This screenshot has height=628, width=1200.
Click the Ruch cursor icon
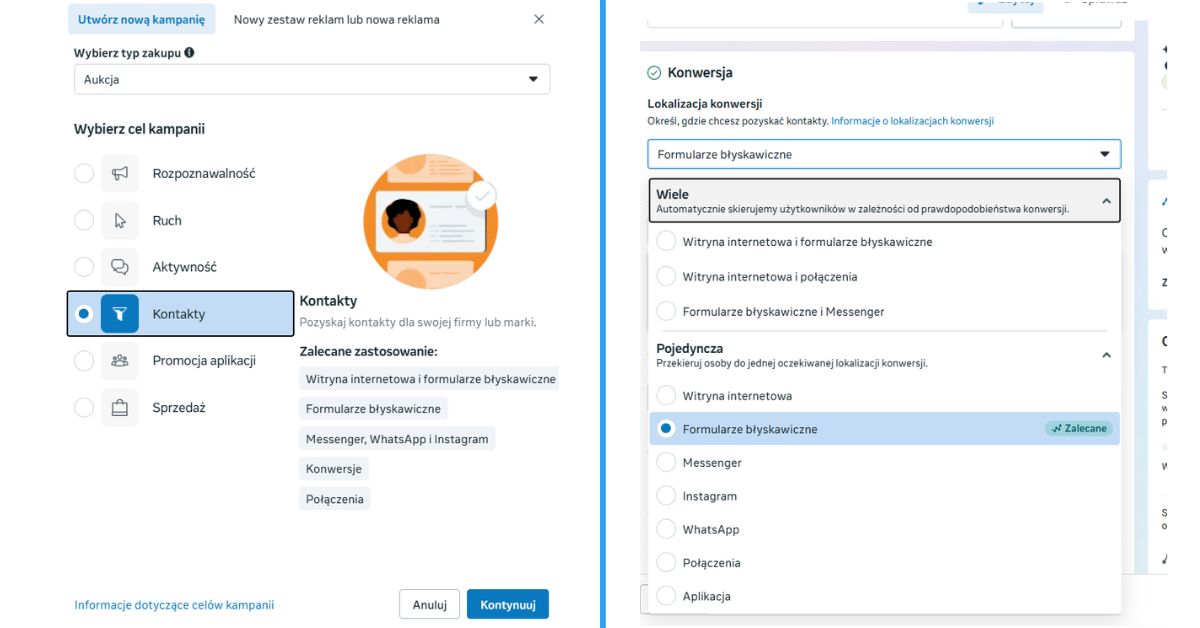(x=120, y=220)
